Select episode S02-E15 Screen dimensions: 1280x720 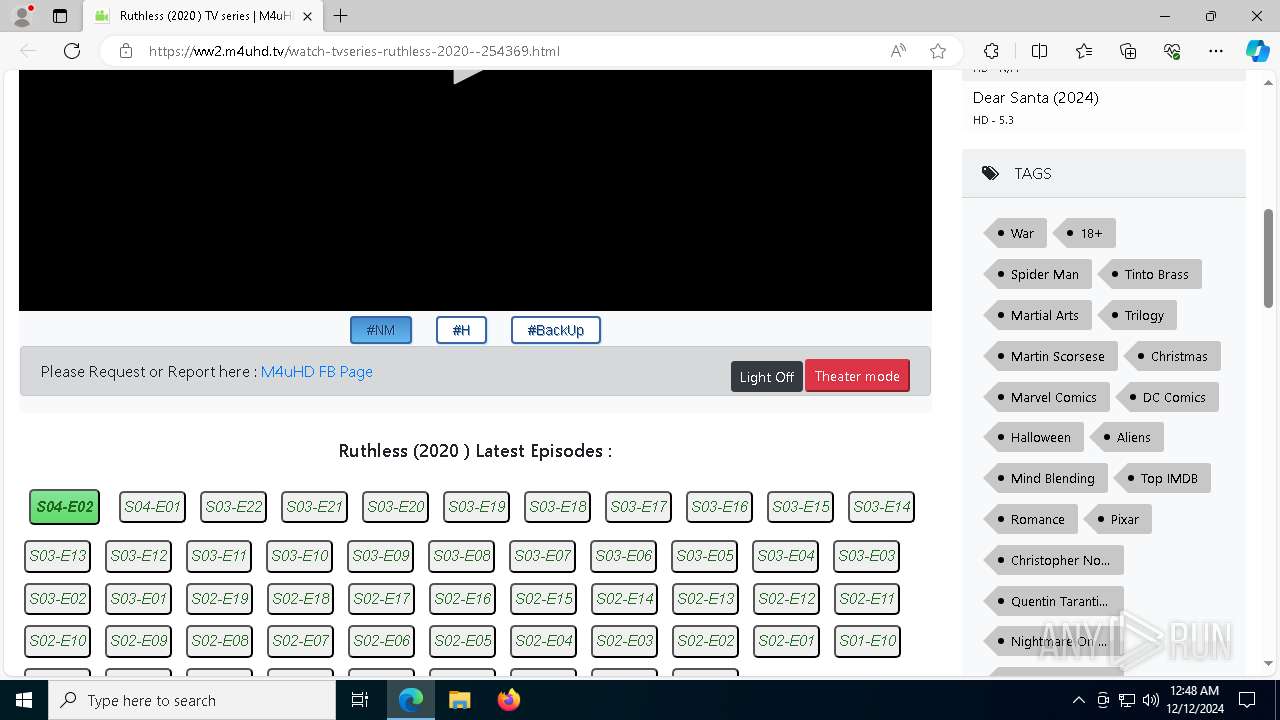(x=543, y=599)
